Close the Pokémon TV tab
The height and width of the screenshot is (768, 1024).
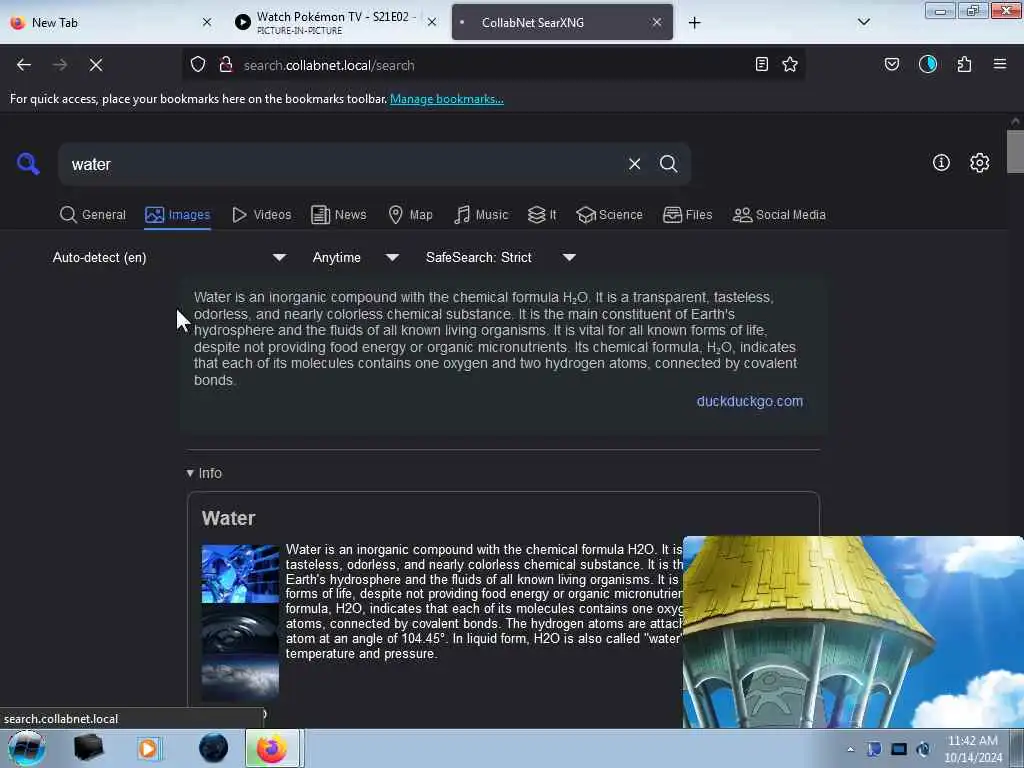tap(432, 22)
